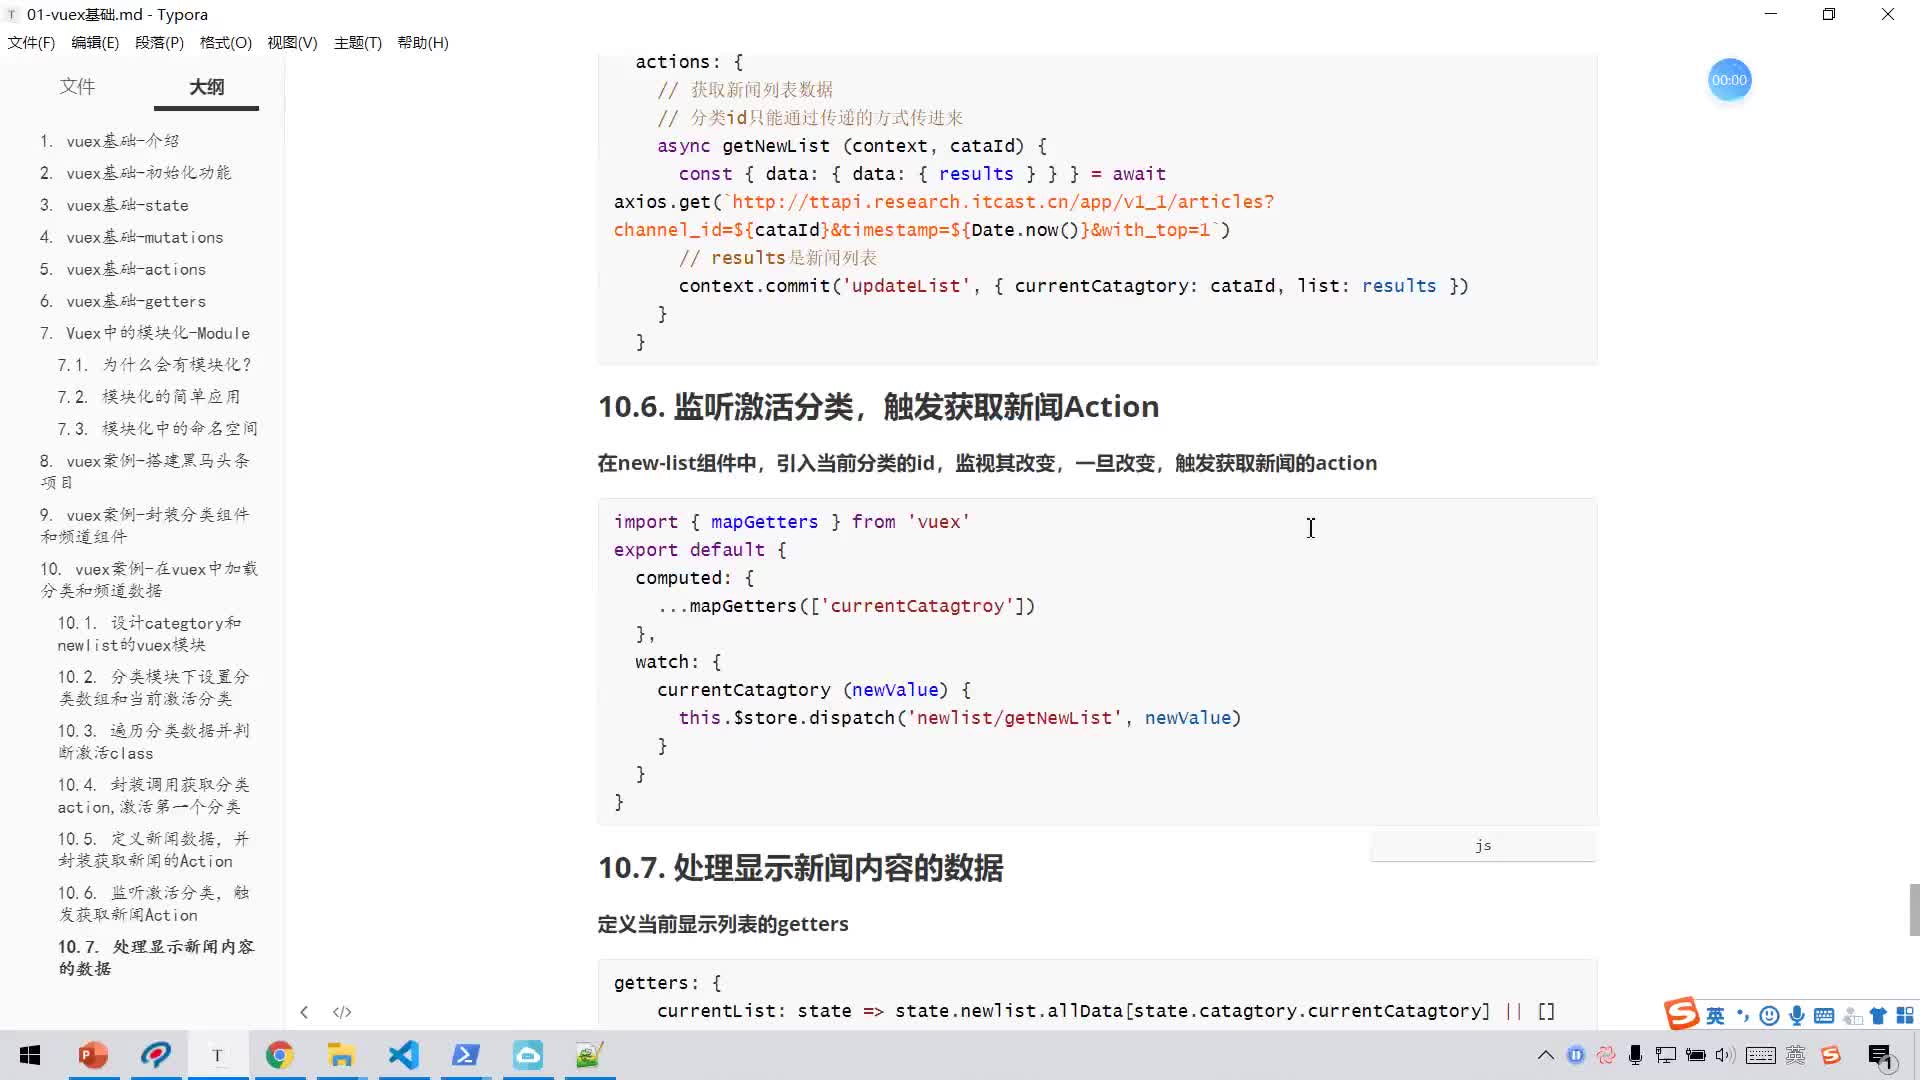Open the 段落(P) menu
Image resolution: width=1920 pixels, height=1080 pixels.
160,42
